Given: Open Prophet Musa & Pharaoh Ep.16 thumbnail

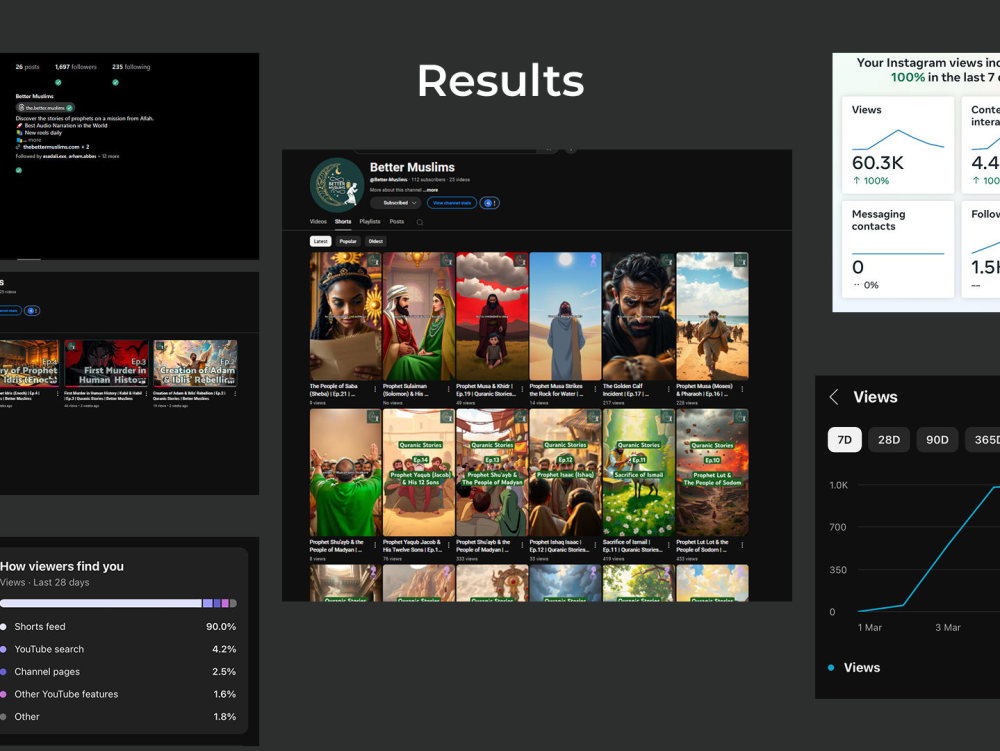Looking at the screenshot, I should [712, 316].
